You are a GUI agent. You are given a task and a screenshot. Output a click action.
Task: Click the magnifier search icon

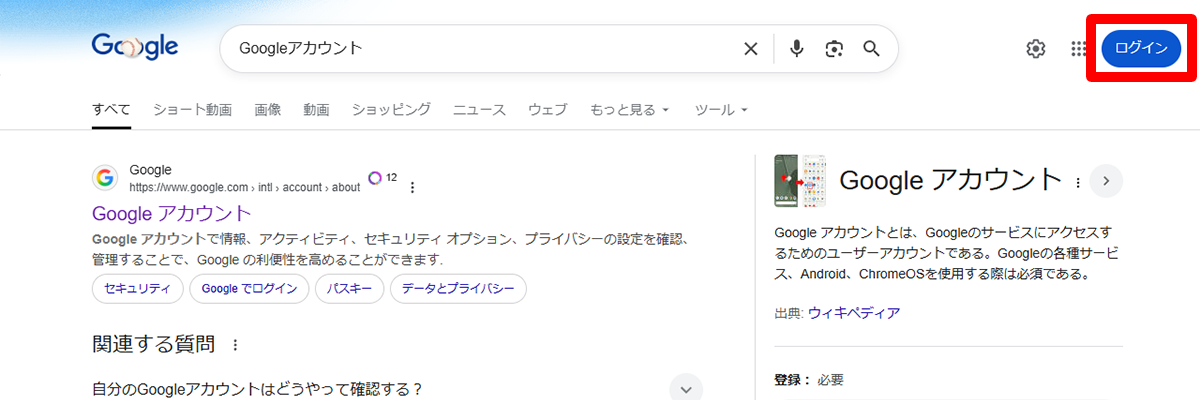click(x=871, y=49)
